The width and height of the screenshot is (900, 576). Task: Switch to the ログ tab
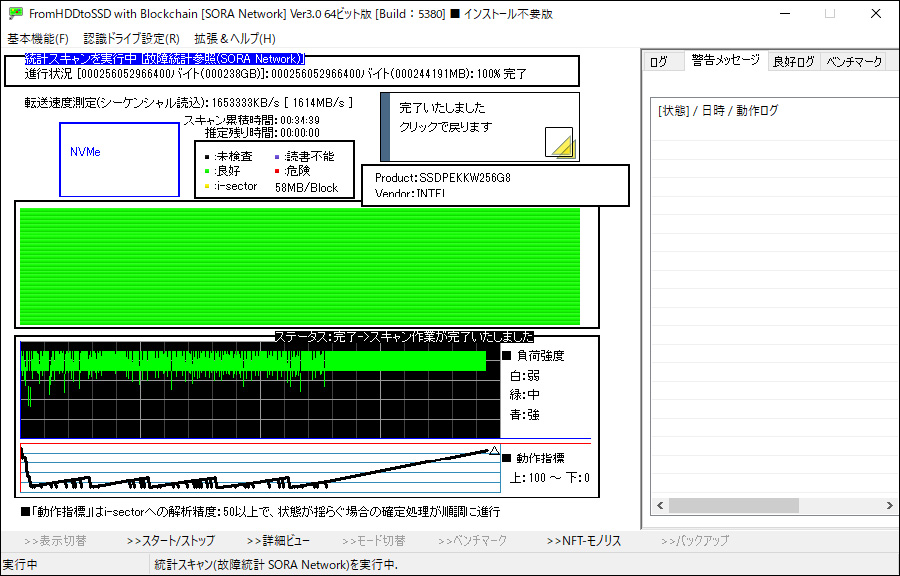pyautogui.click(x=662, y=61)
